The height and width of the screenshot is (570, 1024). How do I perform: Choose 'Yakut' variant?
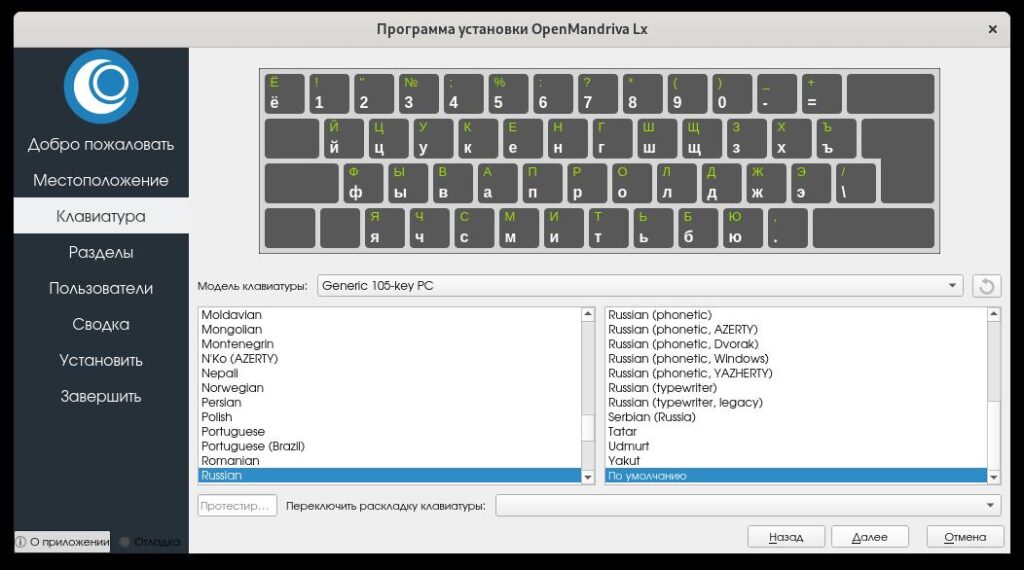click(x=796, y=460)
